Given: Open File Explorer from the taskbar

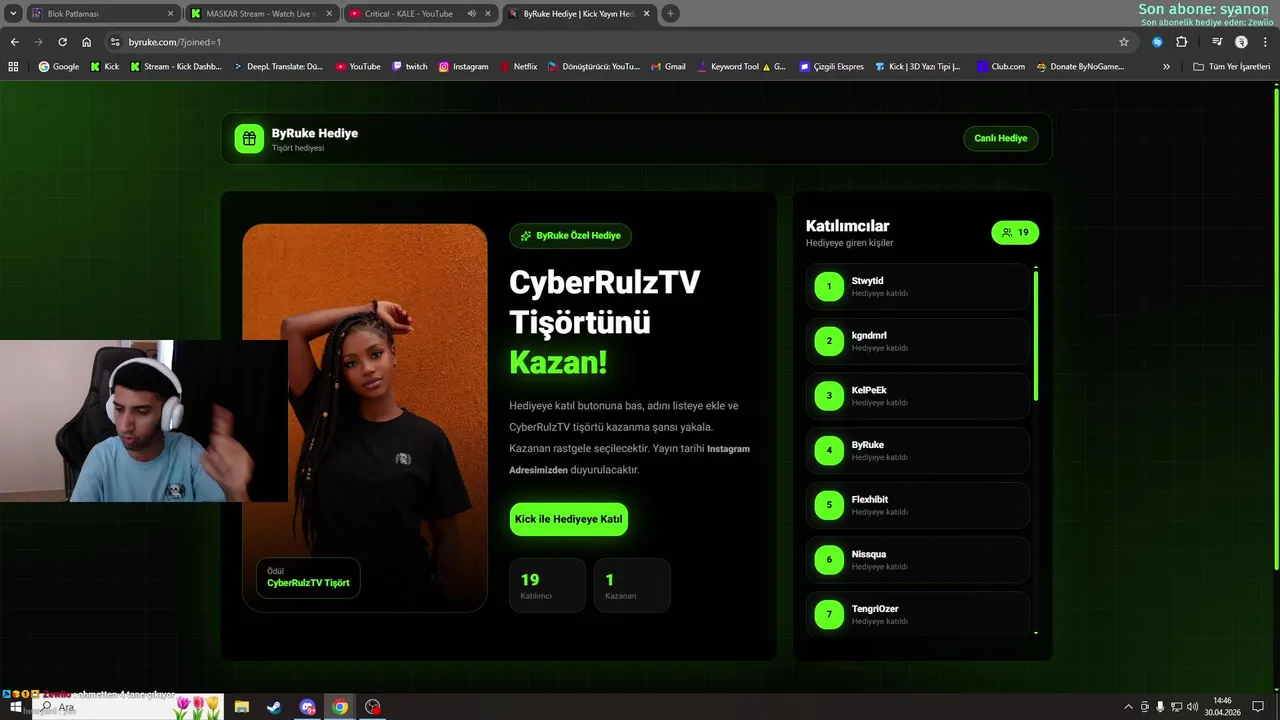Looking at the screenshot, I should pyautogui.click(x=241, y=707).
